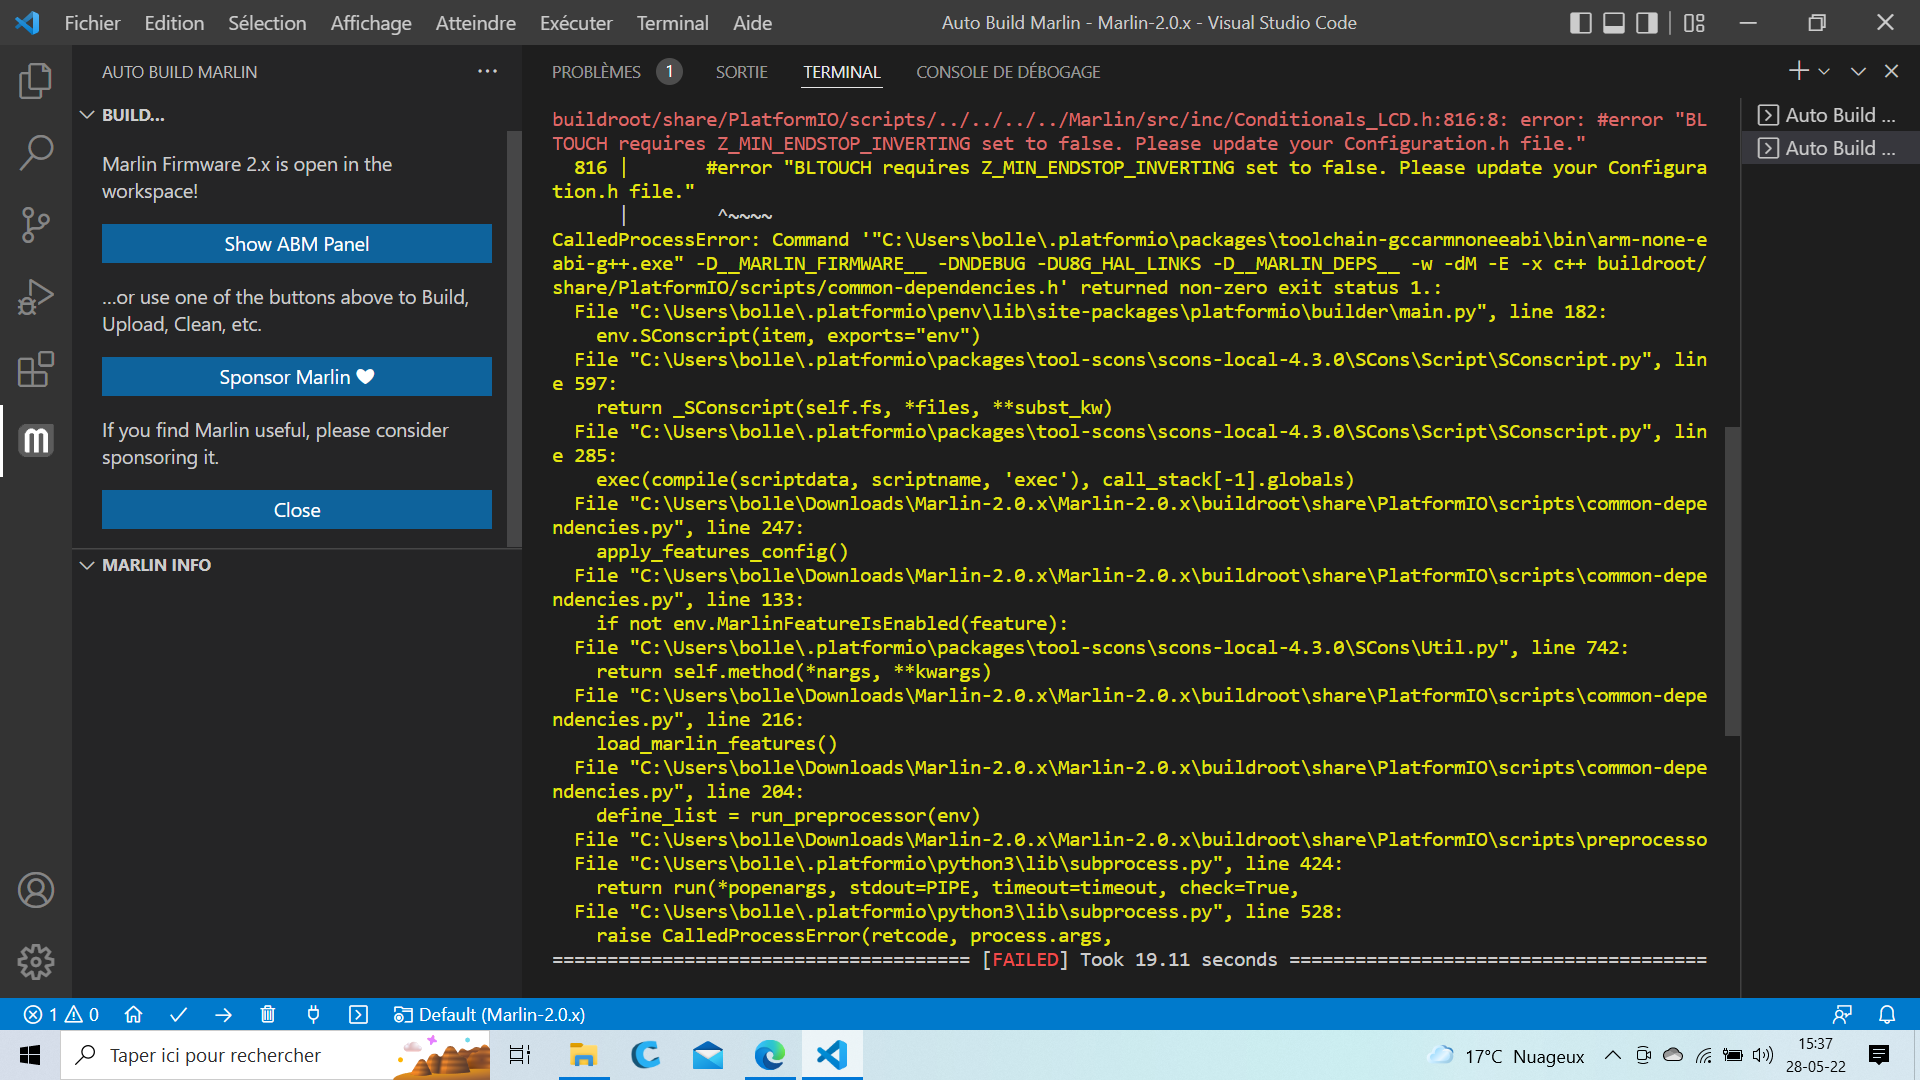The height and width of the screenshot is (1080, 1920).
Task: Switch to the PROBLÈMES tab
Action: click(x=596, y=72)
